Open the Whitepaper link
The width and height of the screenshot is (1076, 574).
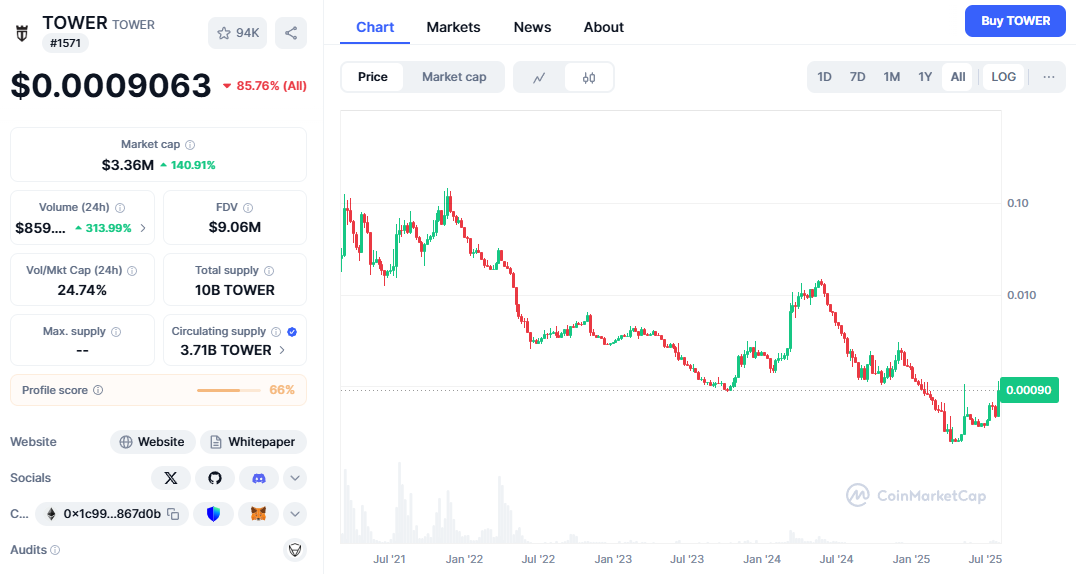(253, 442)
